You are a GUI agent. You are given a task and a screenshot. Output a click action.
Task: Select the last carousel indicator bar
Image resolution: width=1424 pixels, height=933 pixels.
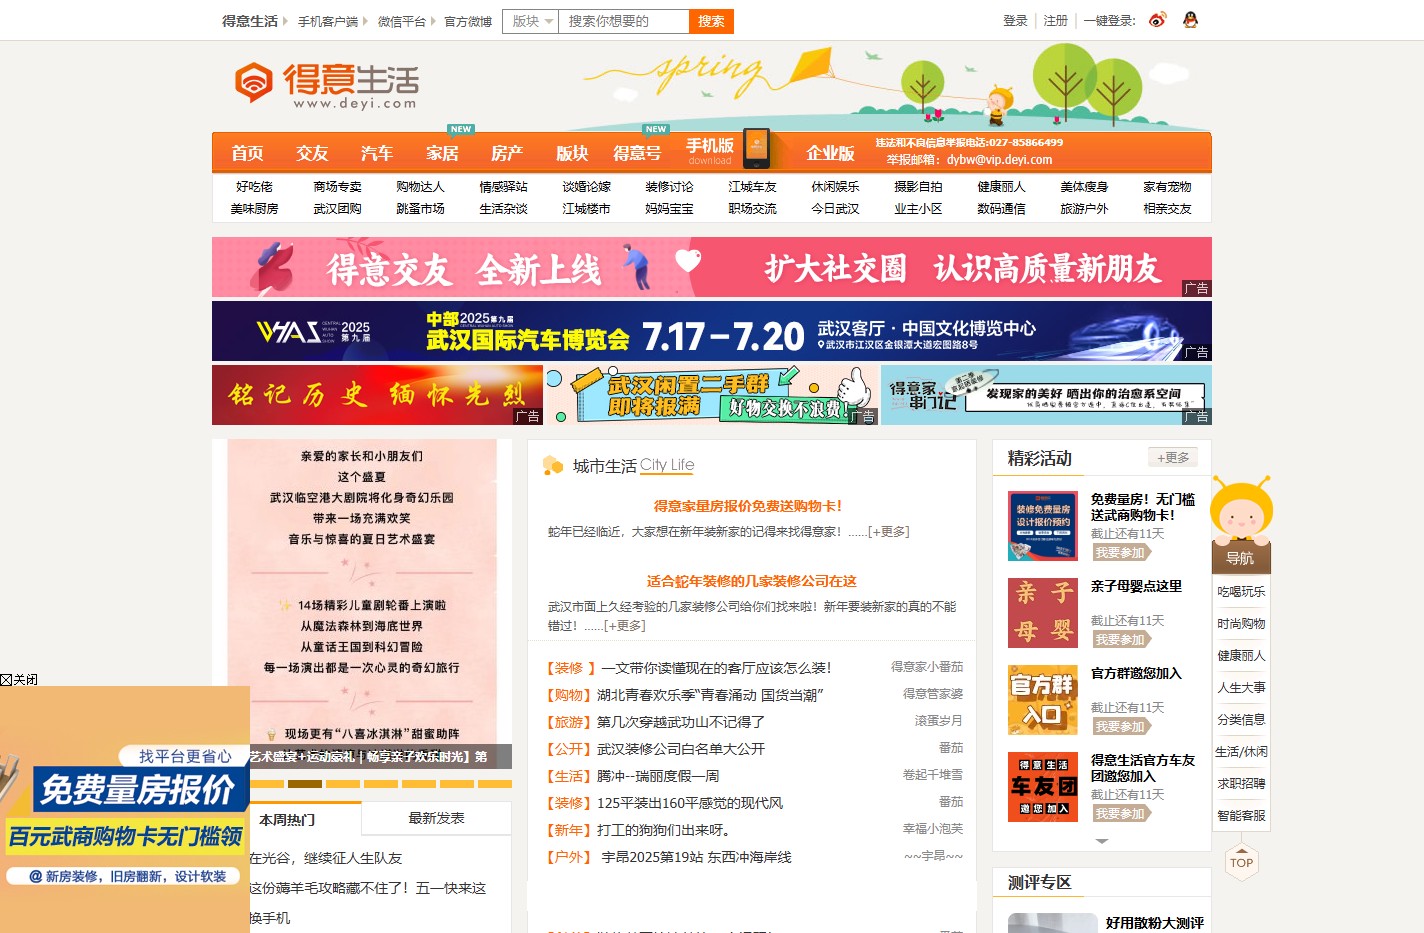tap(495, 784)
